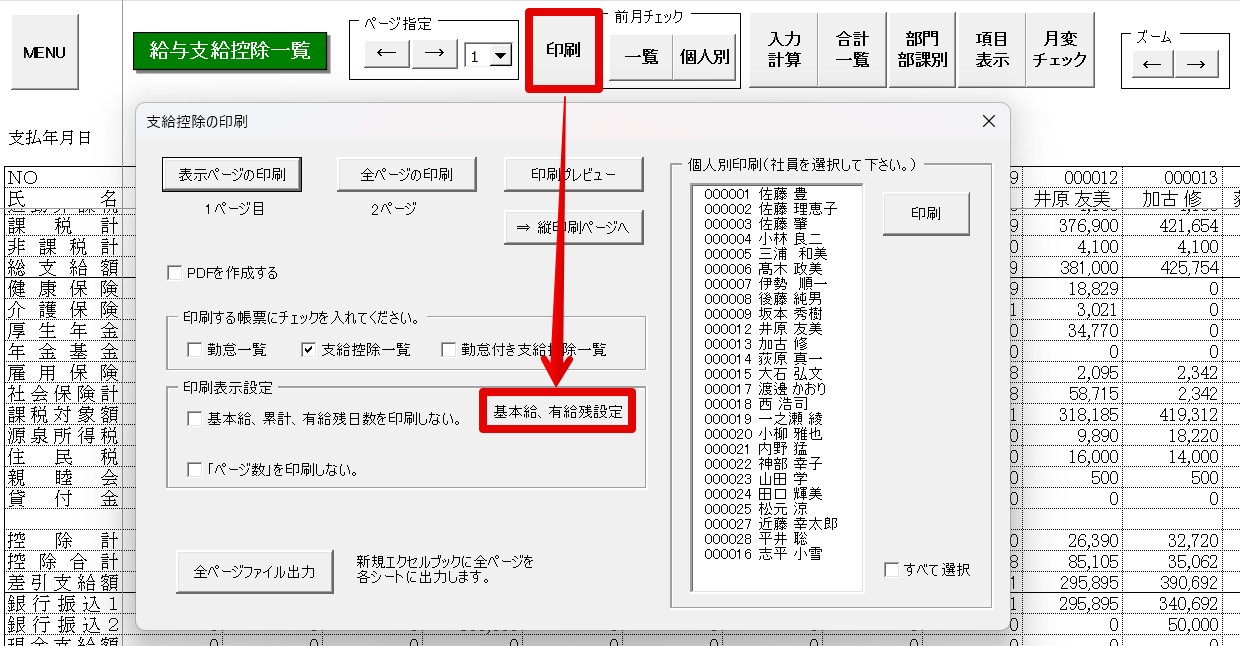The height and width of the screenshot is (646, 1240).
Task: Go to previous page with left arrow
Action: tap(386, 54)
